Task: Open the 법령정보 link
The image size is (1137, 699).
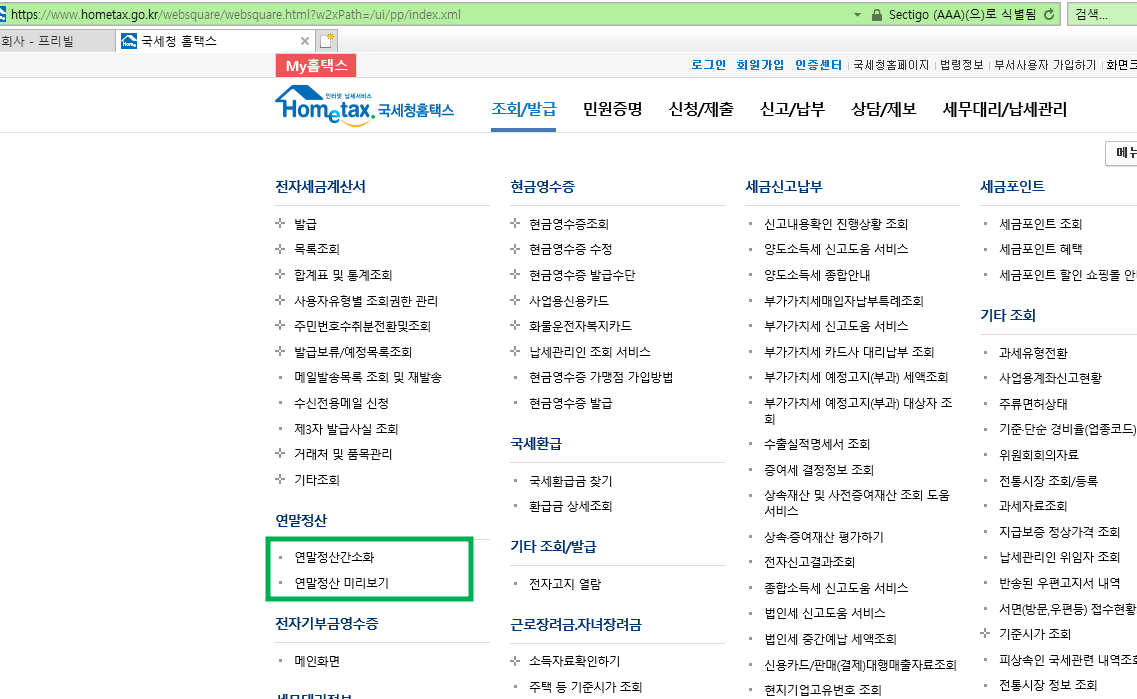Action: pos(962,65)
